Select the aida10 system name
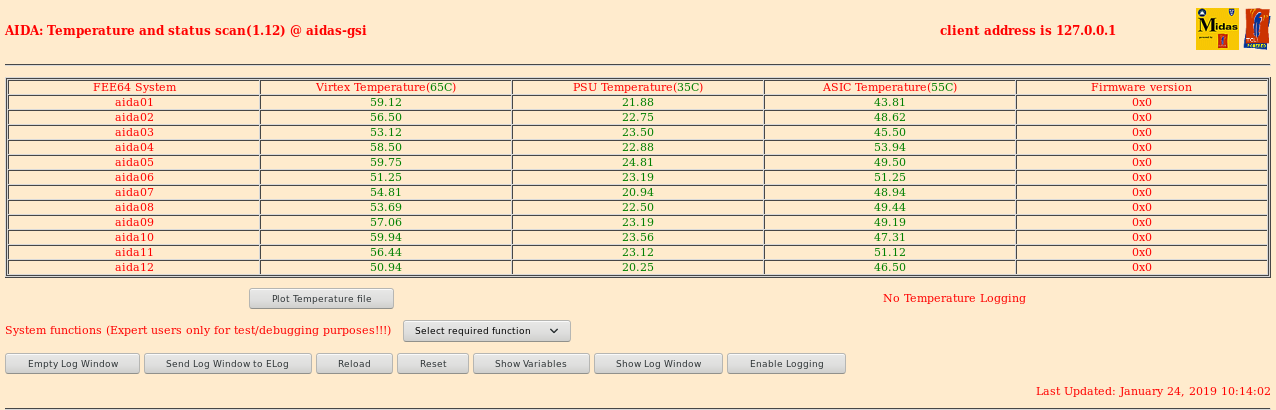Screen dimensions: 1276x410 point(134,237)
